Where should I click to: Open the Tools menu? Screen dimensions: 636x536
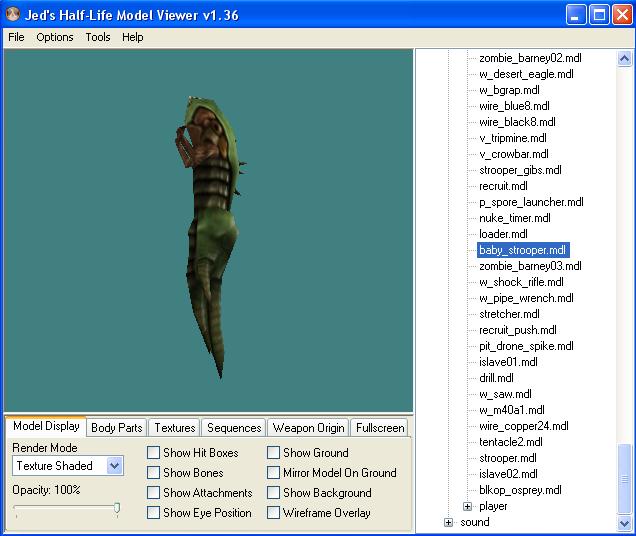pyautogui.click(x=98, y=37)
